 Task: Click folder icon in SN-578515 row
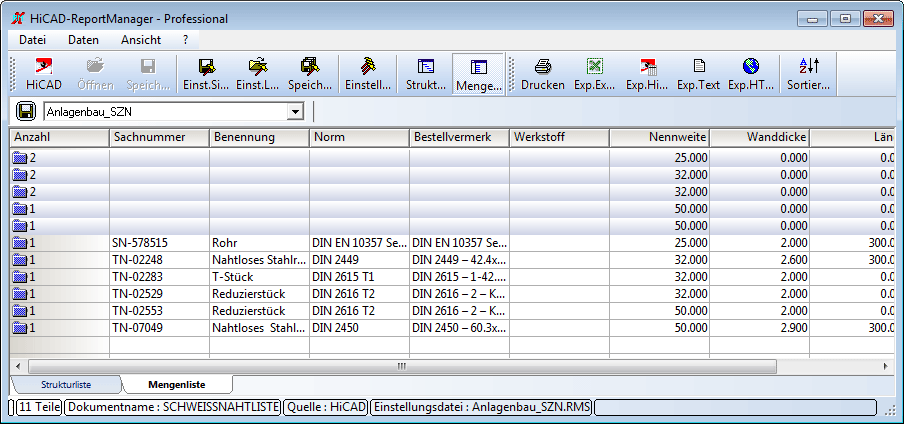click(21, 243)
